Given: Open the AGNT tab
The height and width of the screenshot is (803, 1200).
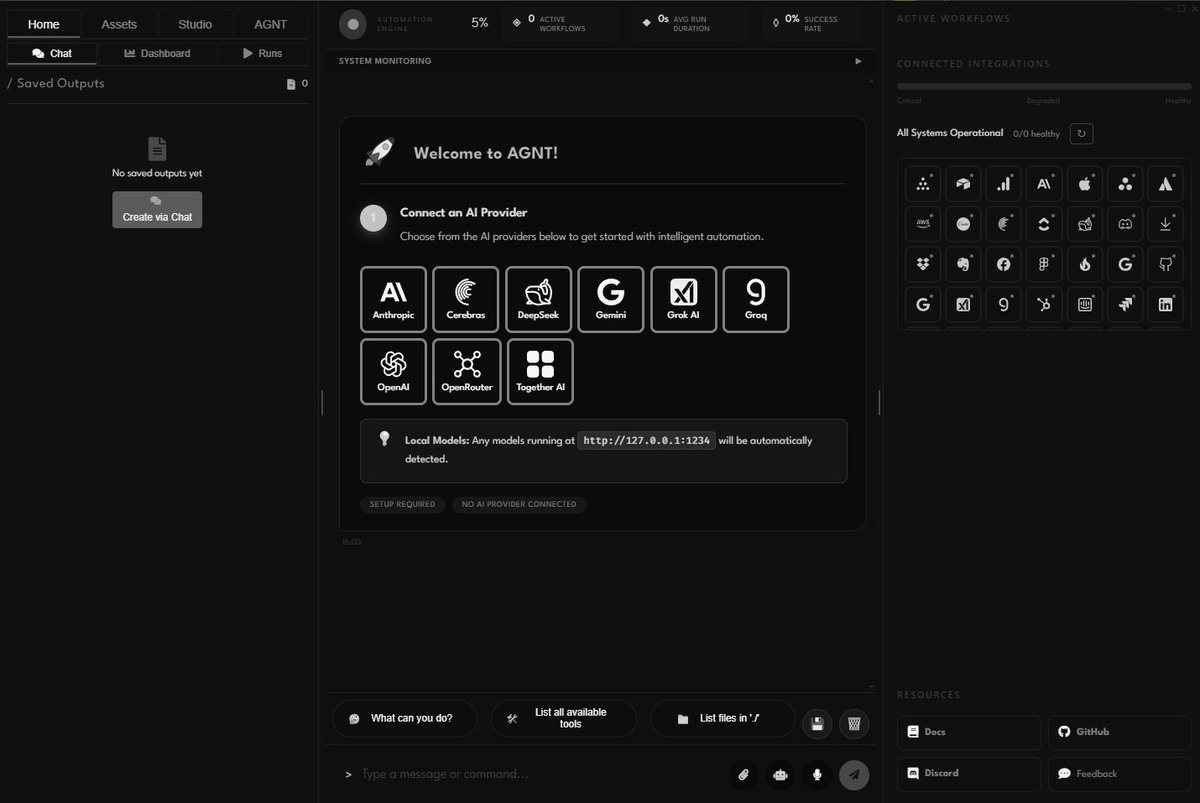Looking at the screenshot, I should click(x=271, y=24).
